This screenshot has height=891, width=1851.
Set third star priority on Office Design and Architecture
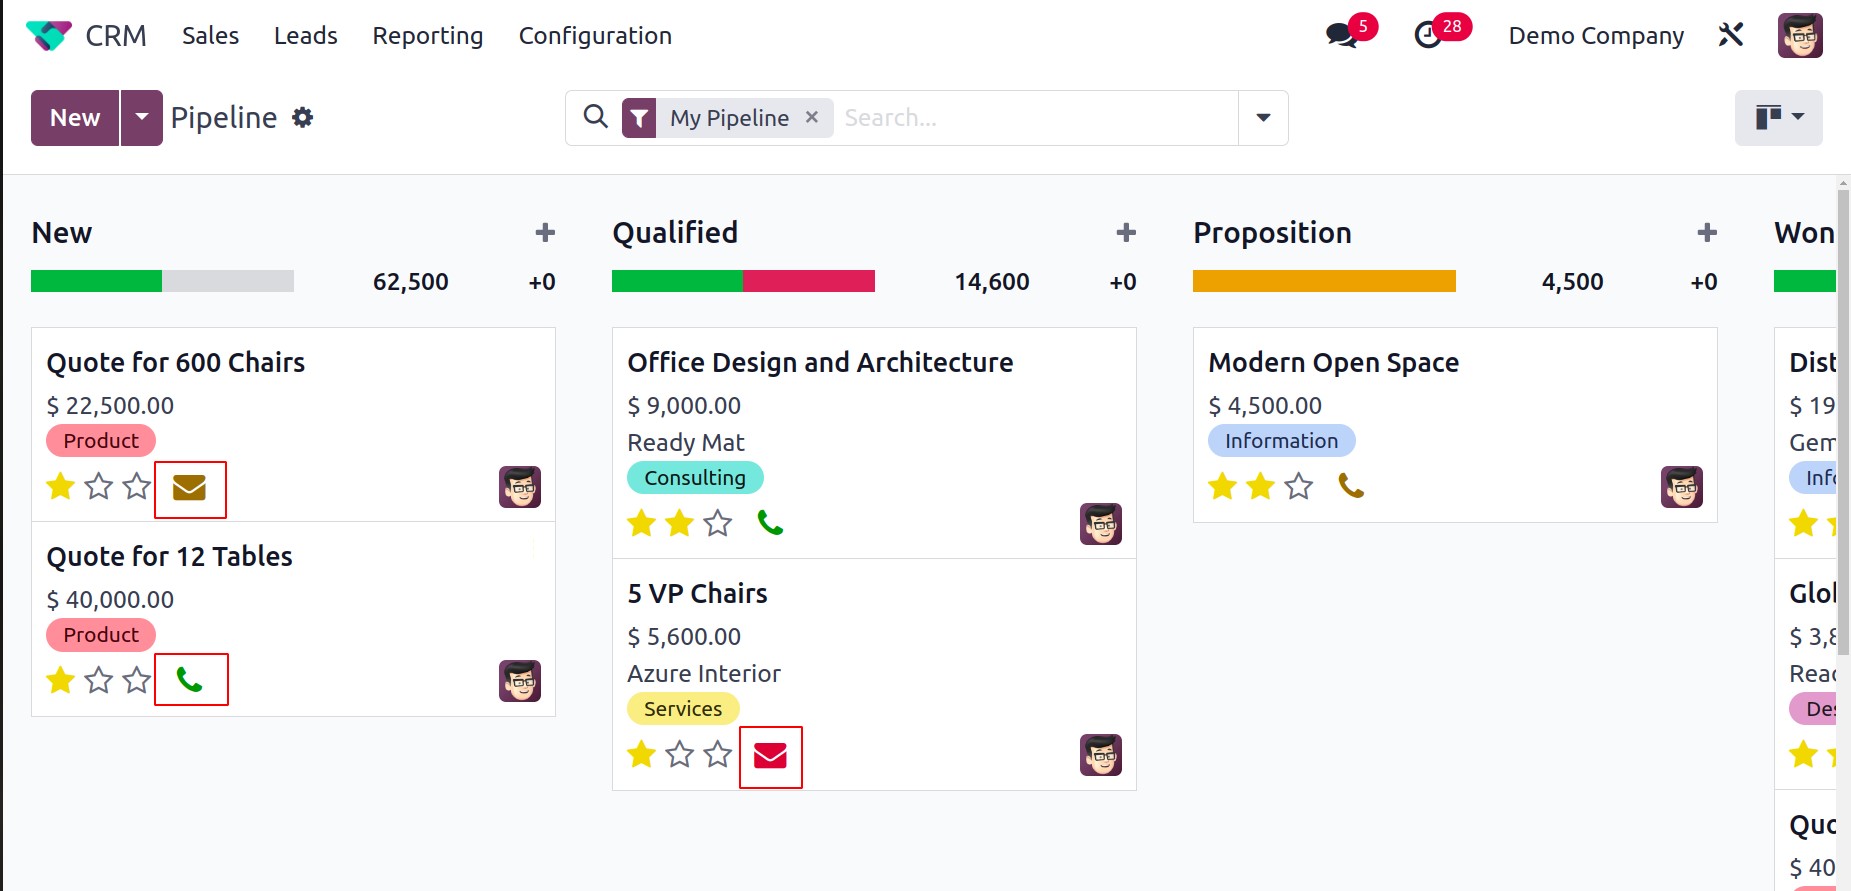pos(718,523)
